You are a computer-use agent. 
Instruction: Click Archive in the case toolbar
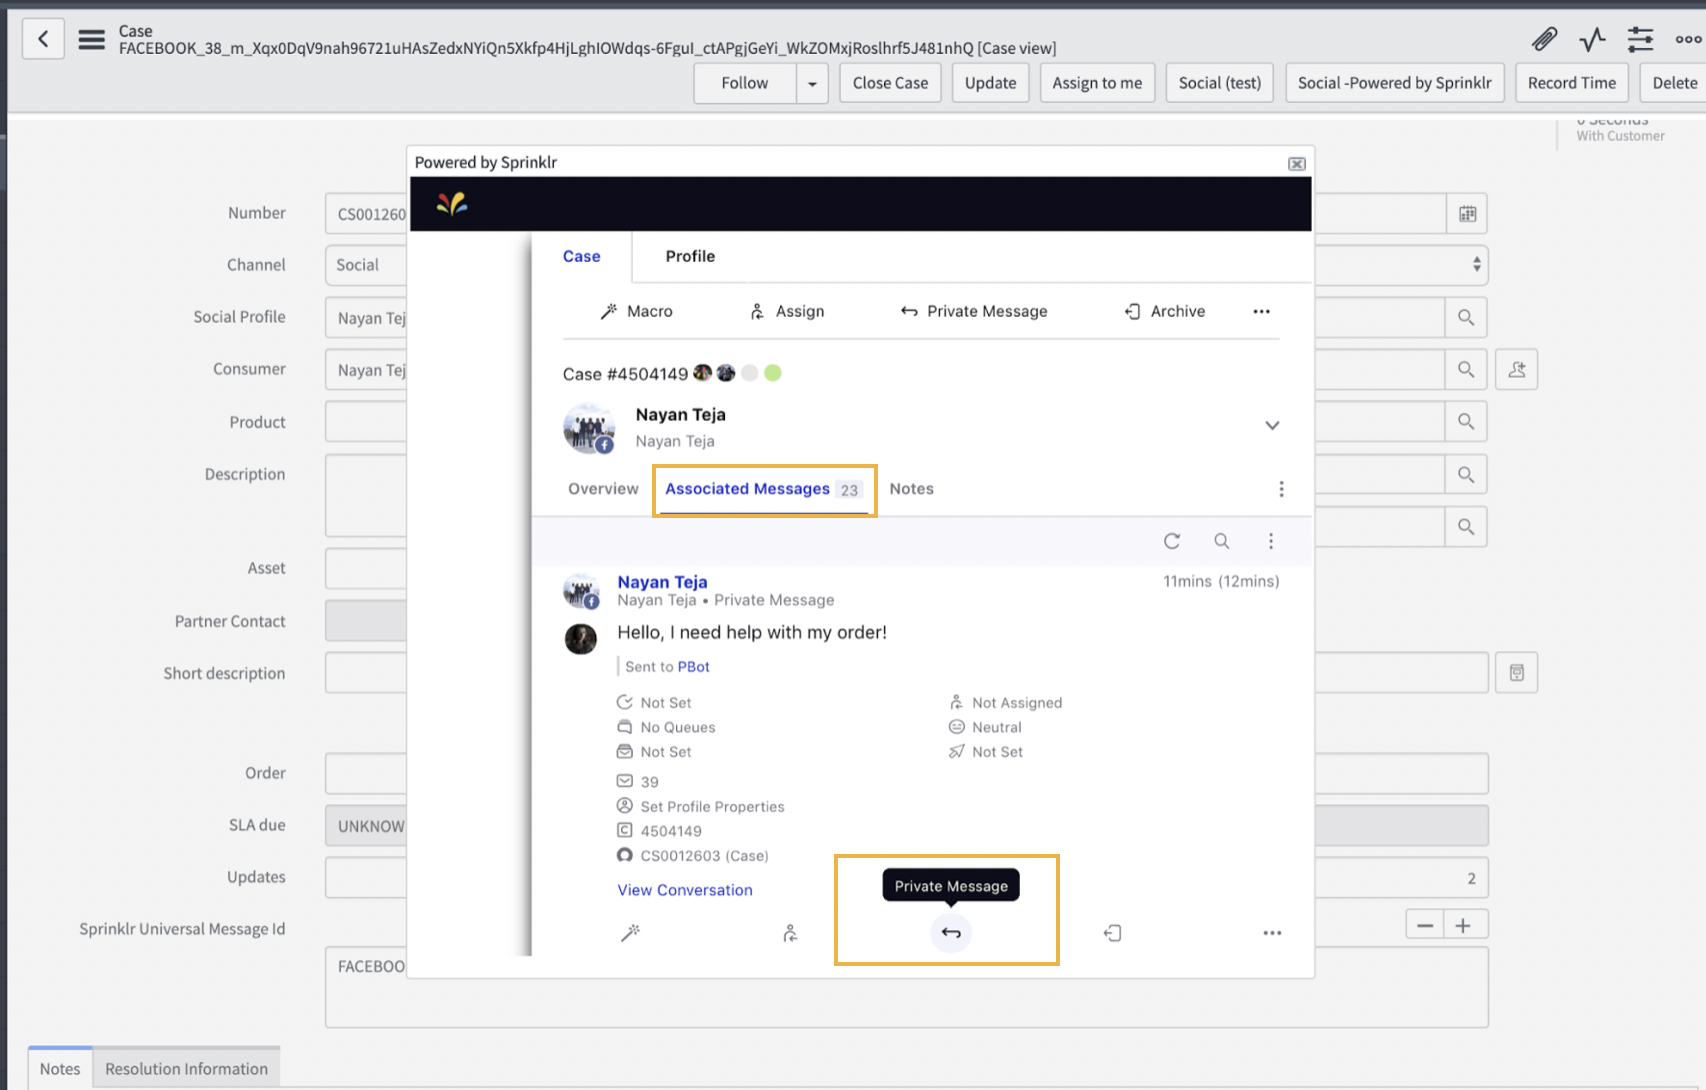tap(1165, 311)
